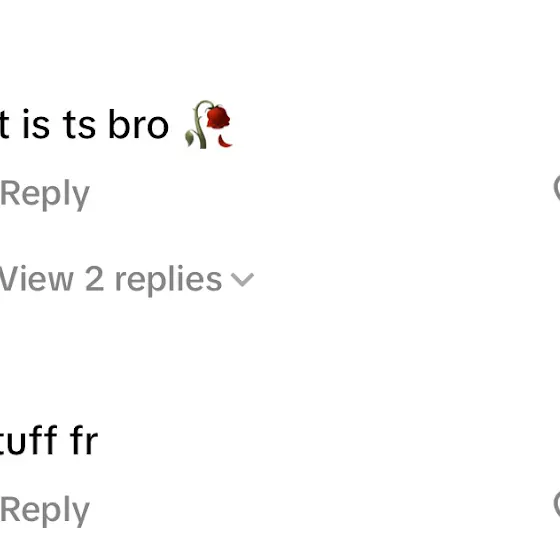This screenshot has width=560, height=560.
Task: Reply to the "ts bro" comment
Action: pos(45,194)
